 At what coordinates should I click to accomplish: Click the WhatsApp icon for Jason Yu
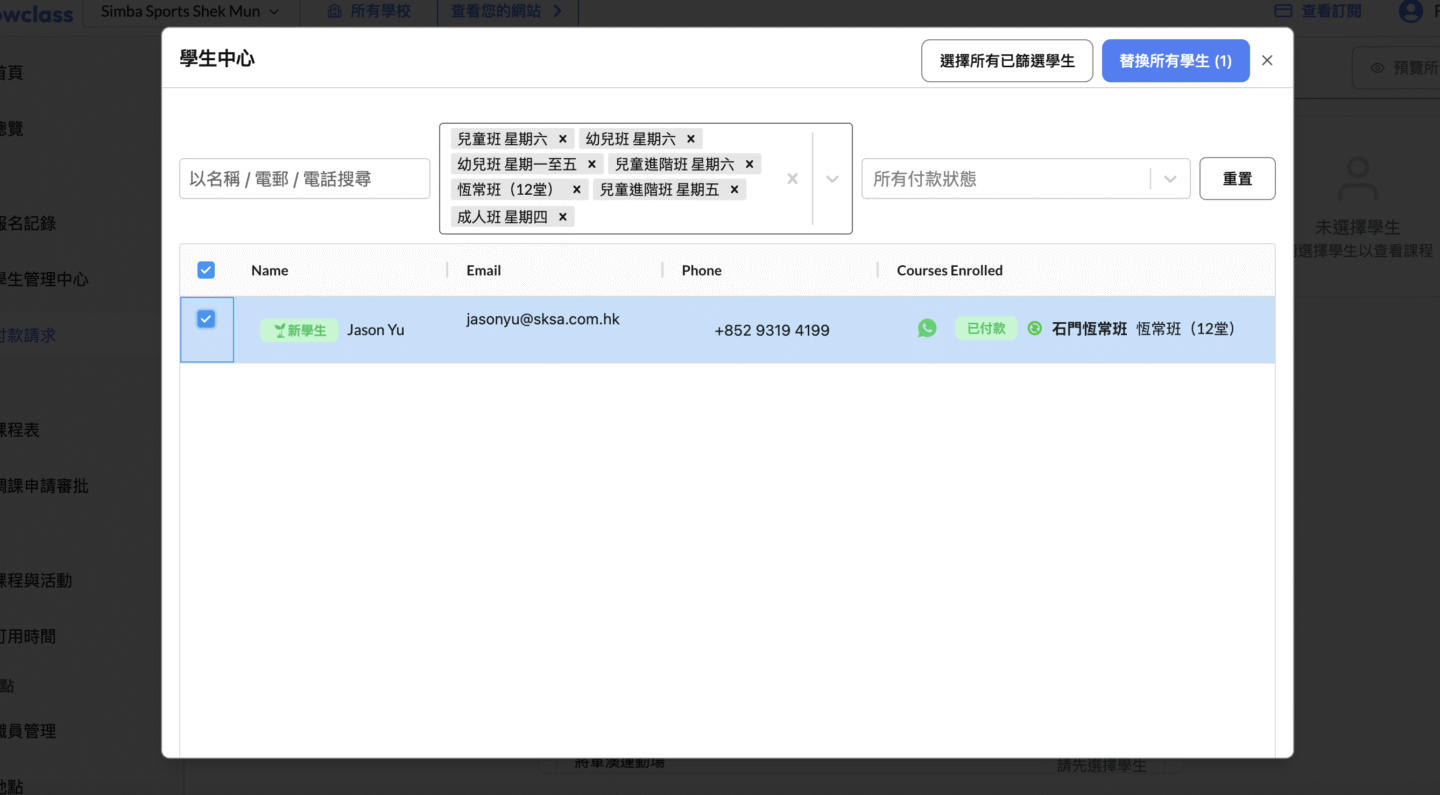[x=927, y=328]
